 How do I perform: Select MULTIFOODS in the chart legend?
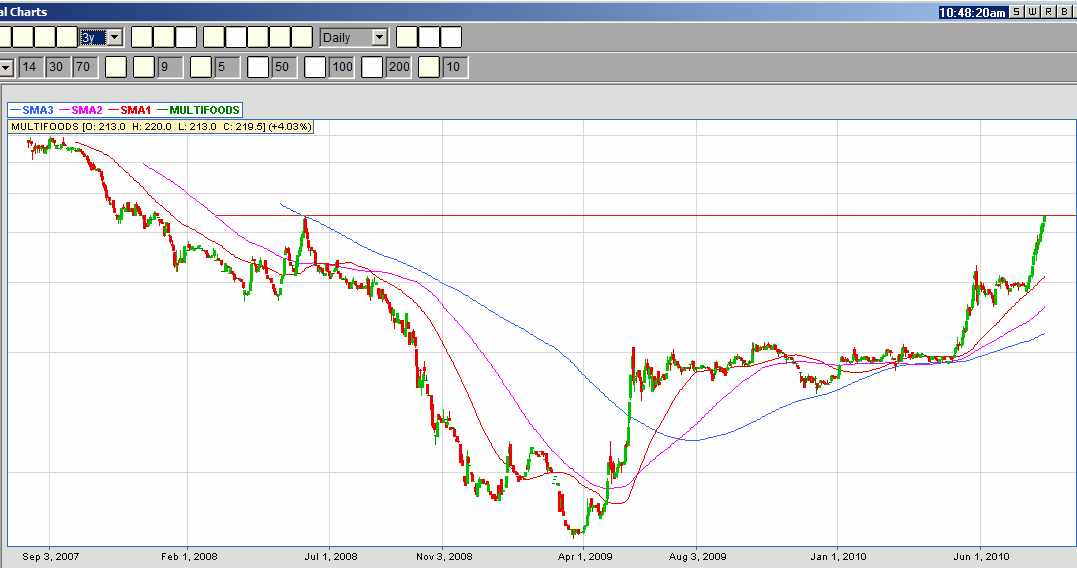point(204,109)
